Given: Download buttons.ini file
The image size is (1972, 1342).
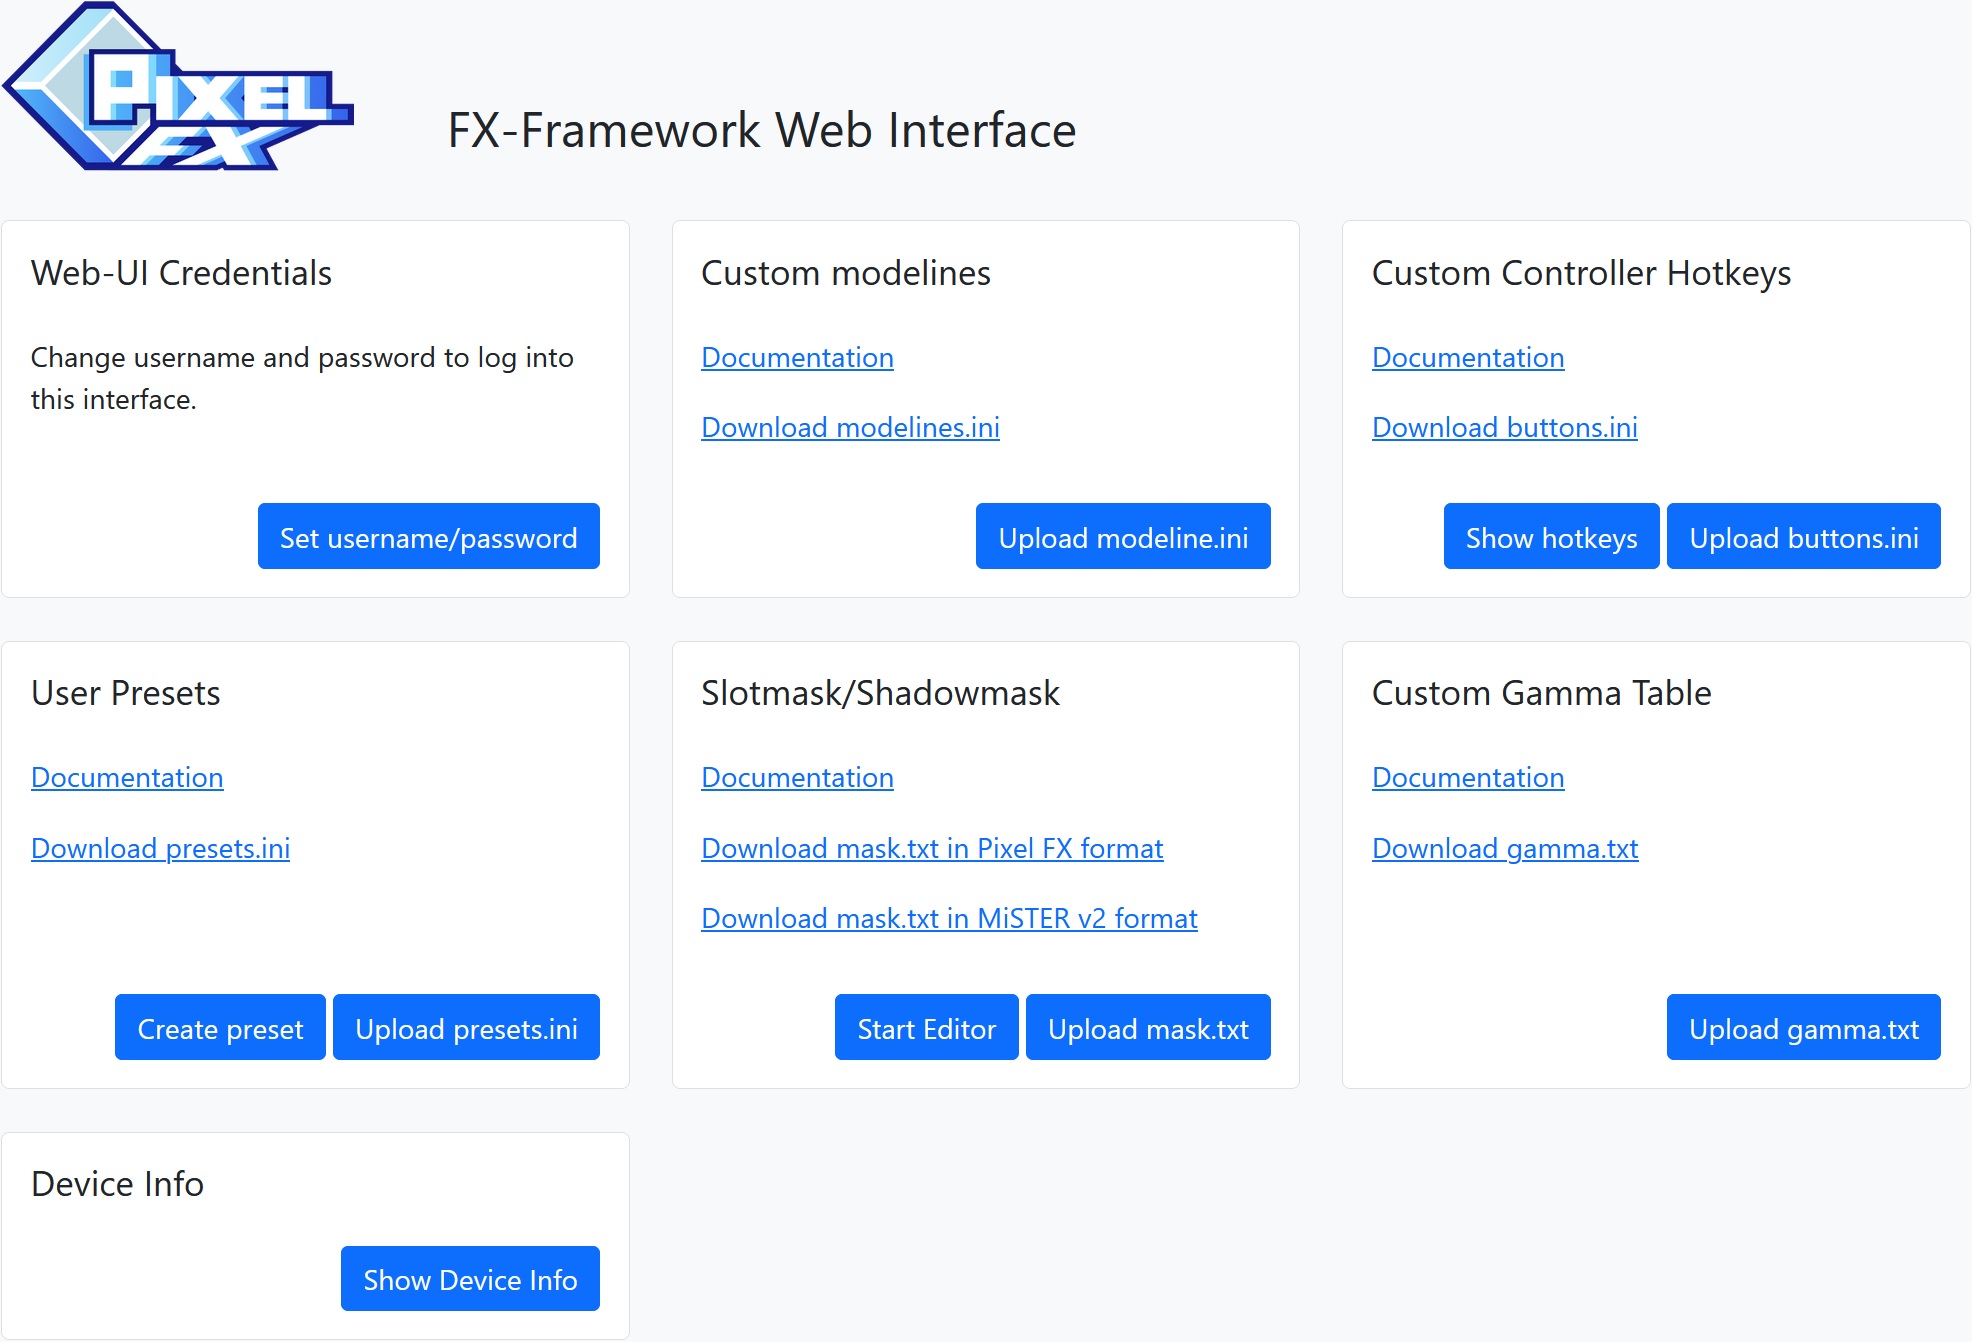Looking at the screenshot, I should [x=1505, y=428].
